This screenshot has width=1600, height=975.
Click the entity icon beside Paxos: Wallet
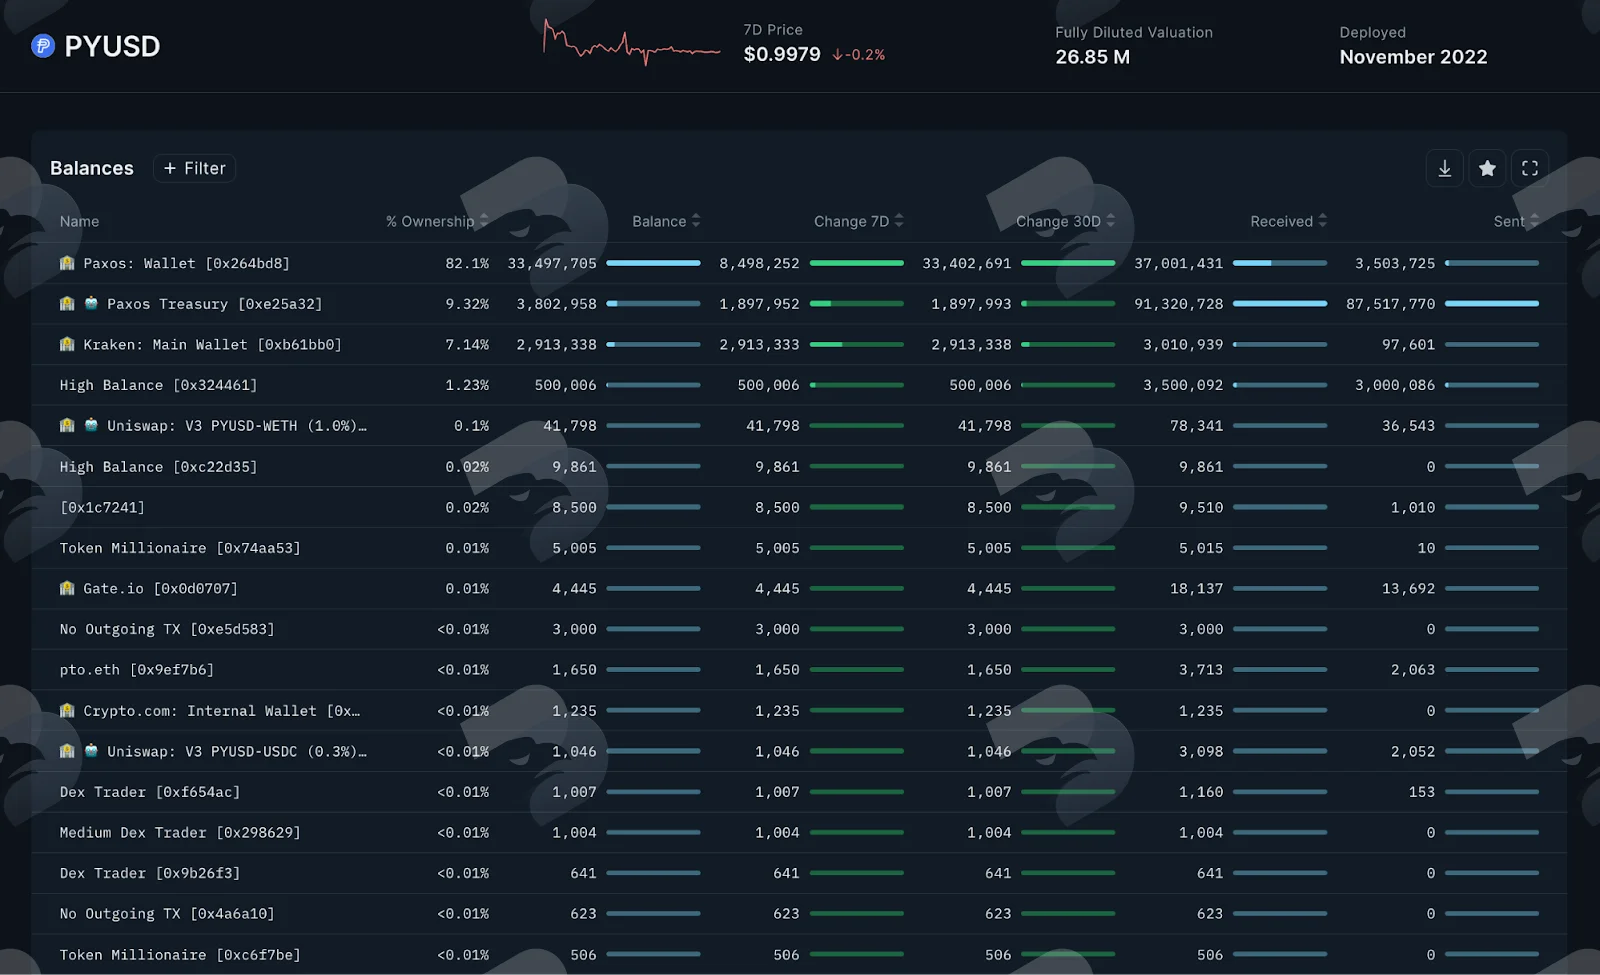[67, 263]
